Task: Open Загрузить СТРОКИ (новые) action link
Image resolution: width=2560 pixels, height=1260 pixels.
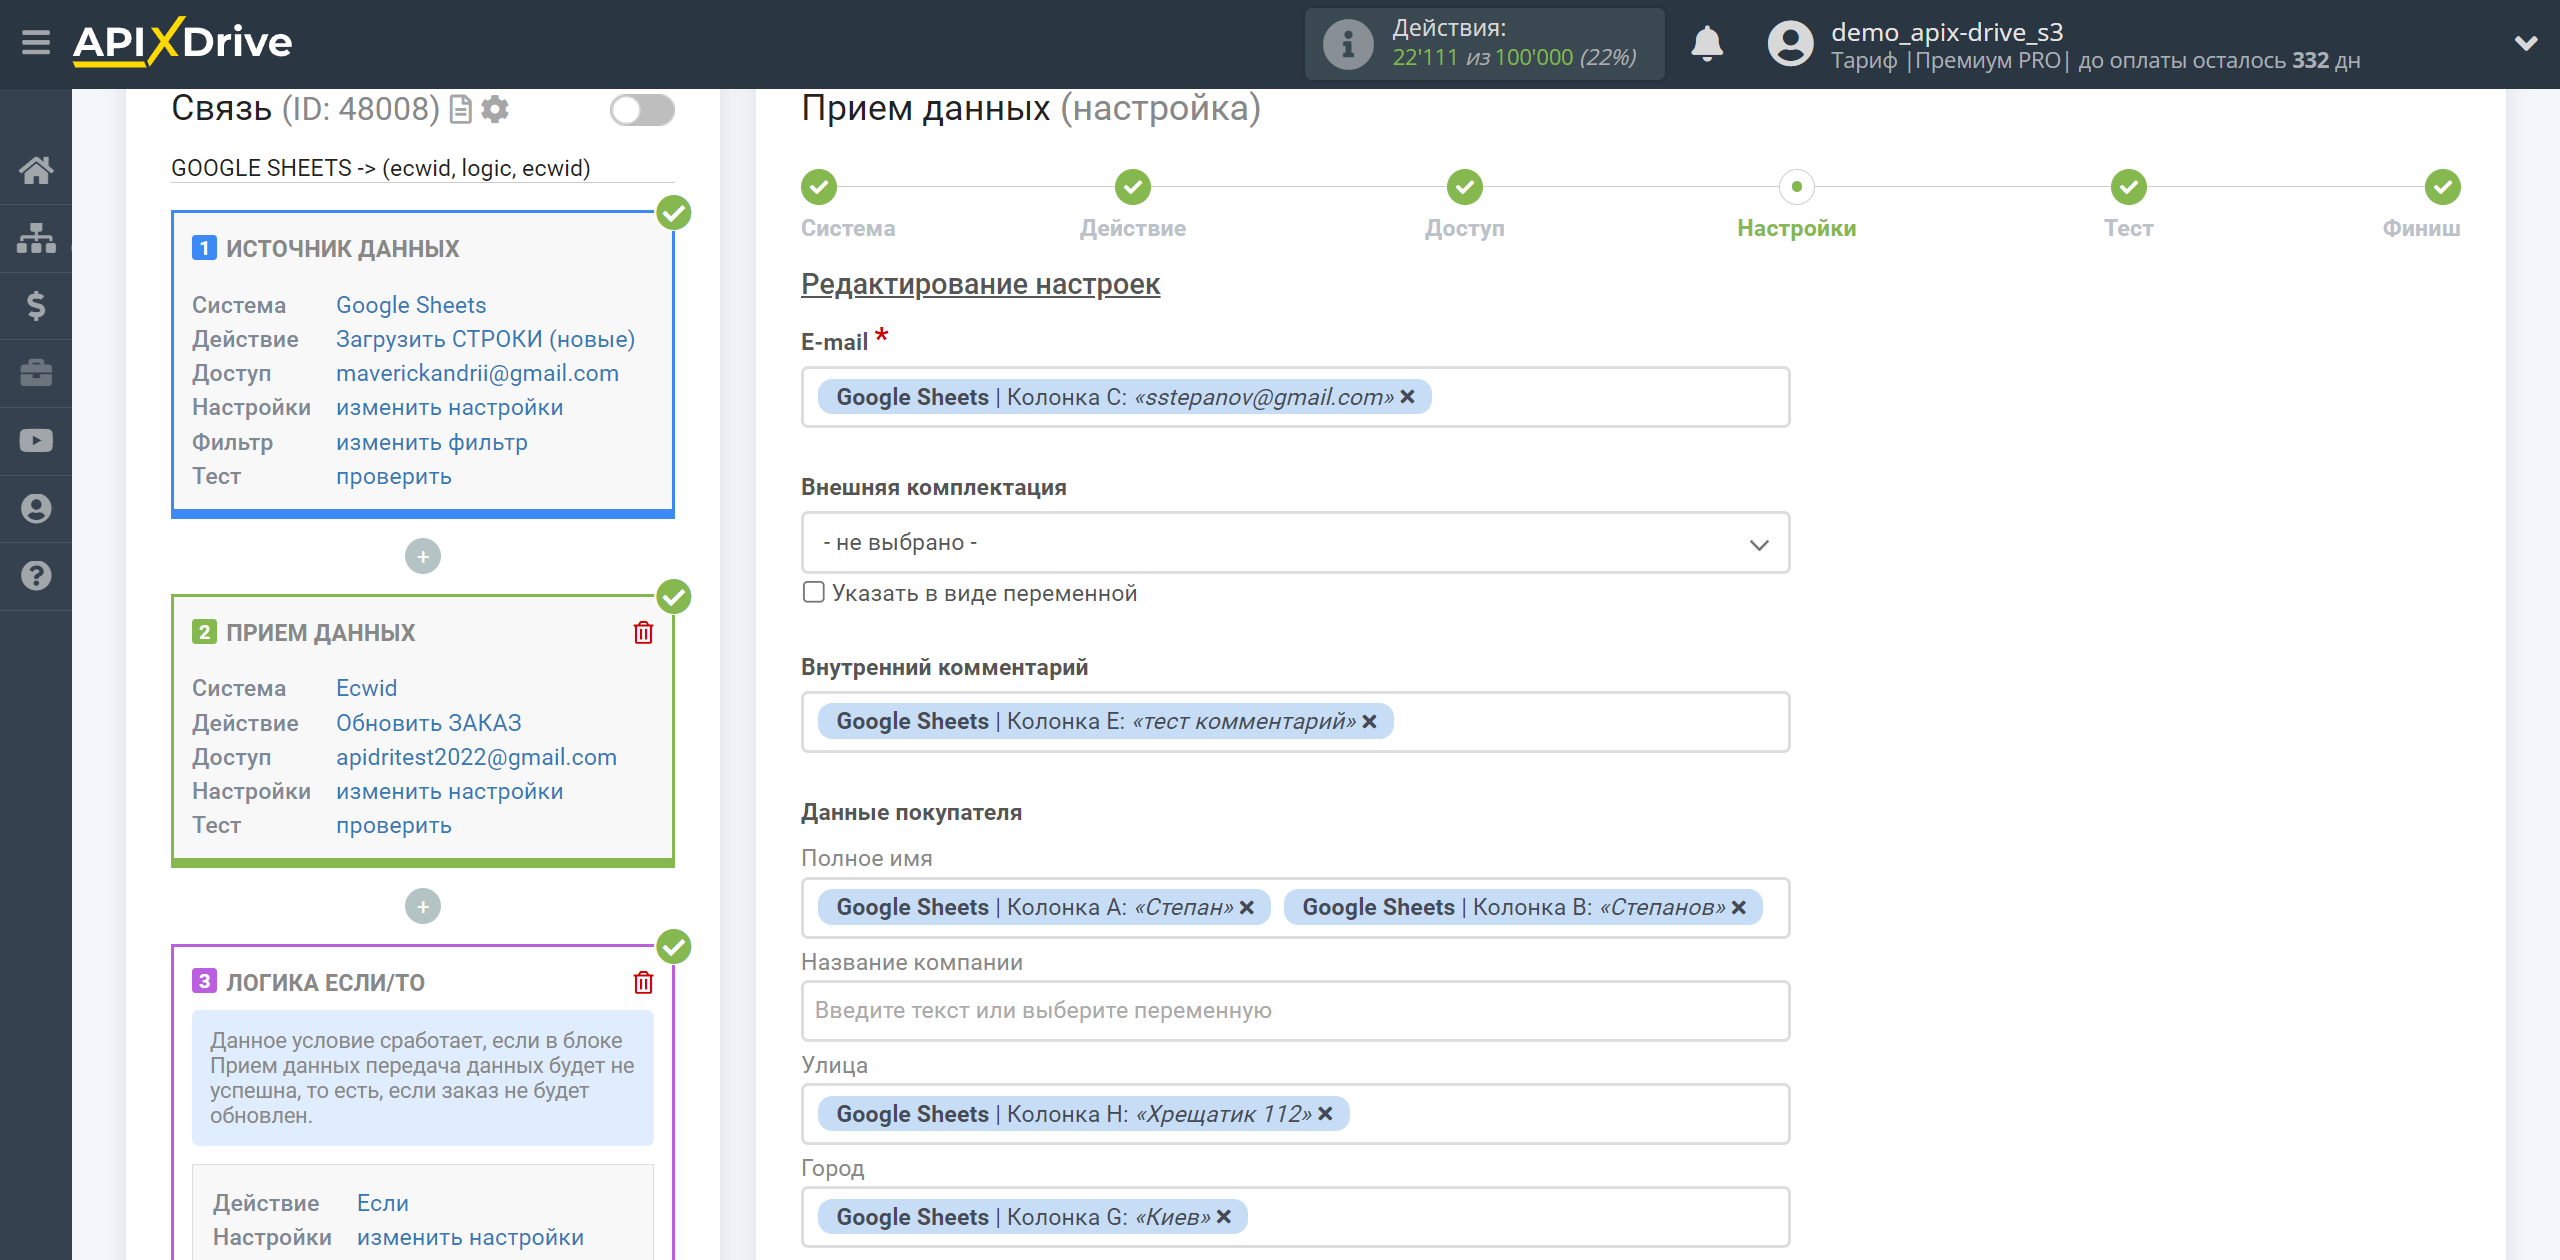Action: pos(485,339)
